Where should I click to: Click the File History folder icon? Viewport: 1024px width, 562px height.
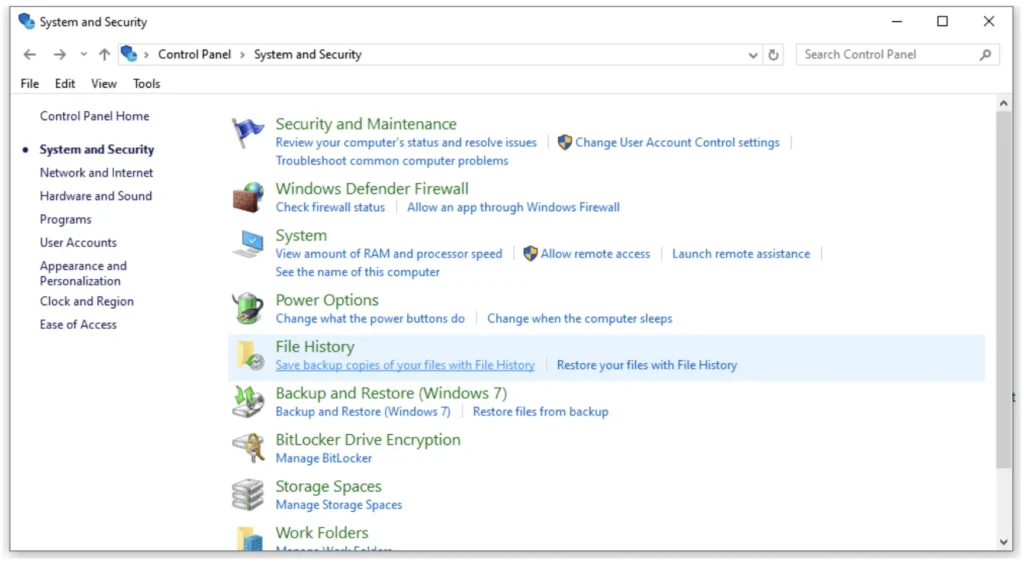248,355
